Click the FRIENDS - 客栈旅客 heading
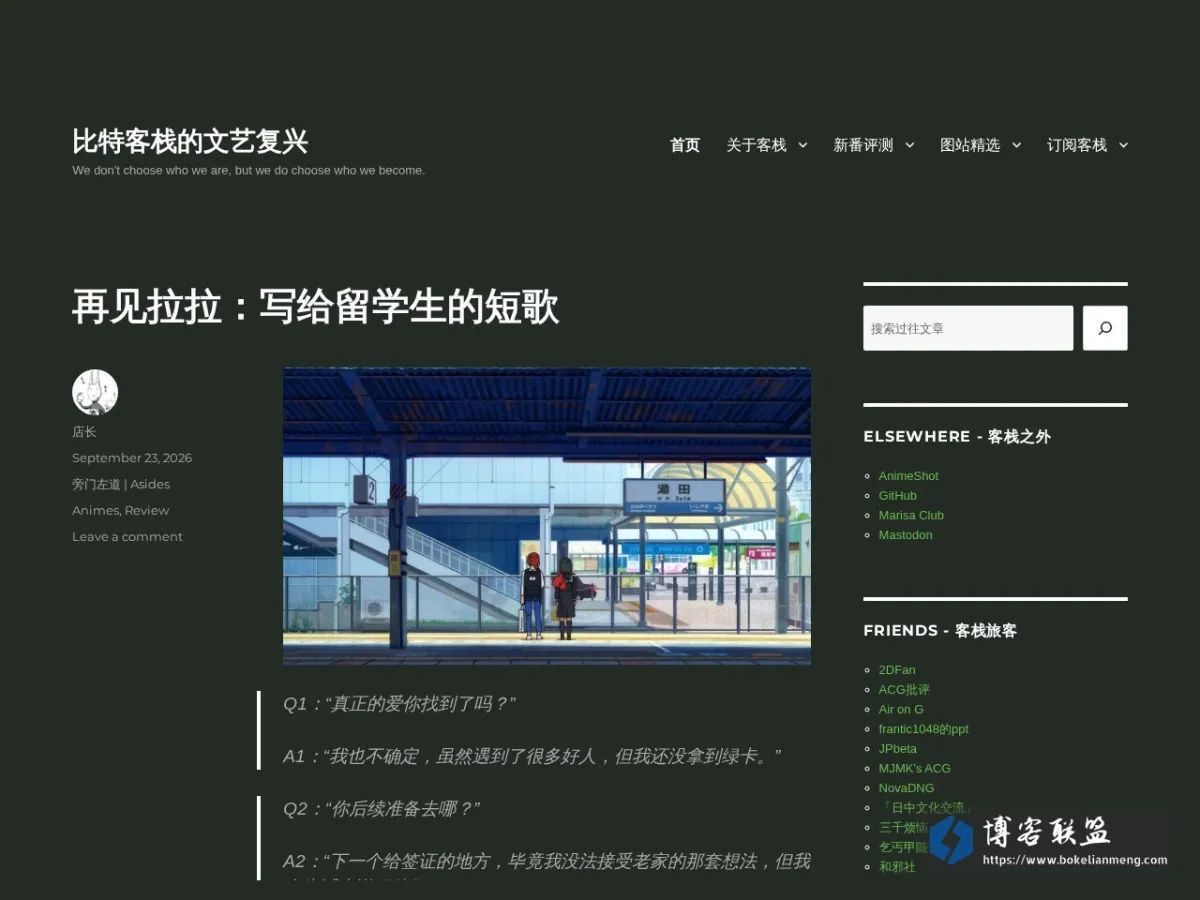Viewport: 1200px width, 900px height. 940,631
